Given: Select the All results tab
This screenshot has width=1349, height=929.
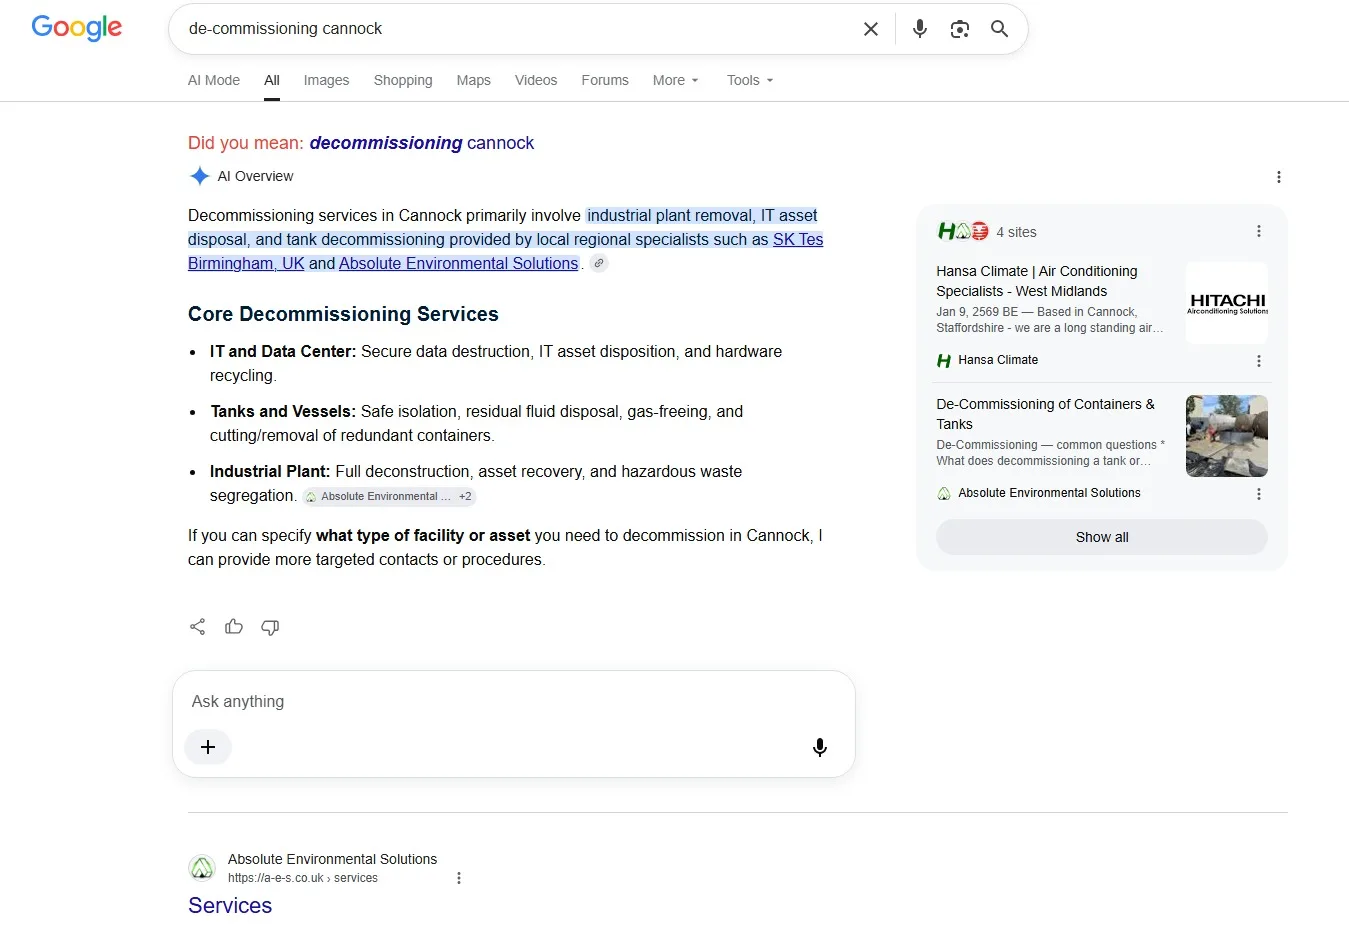Looking at the screenshot, I should pos(272,80).
